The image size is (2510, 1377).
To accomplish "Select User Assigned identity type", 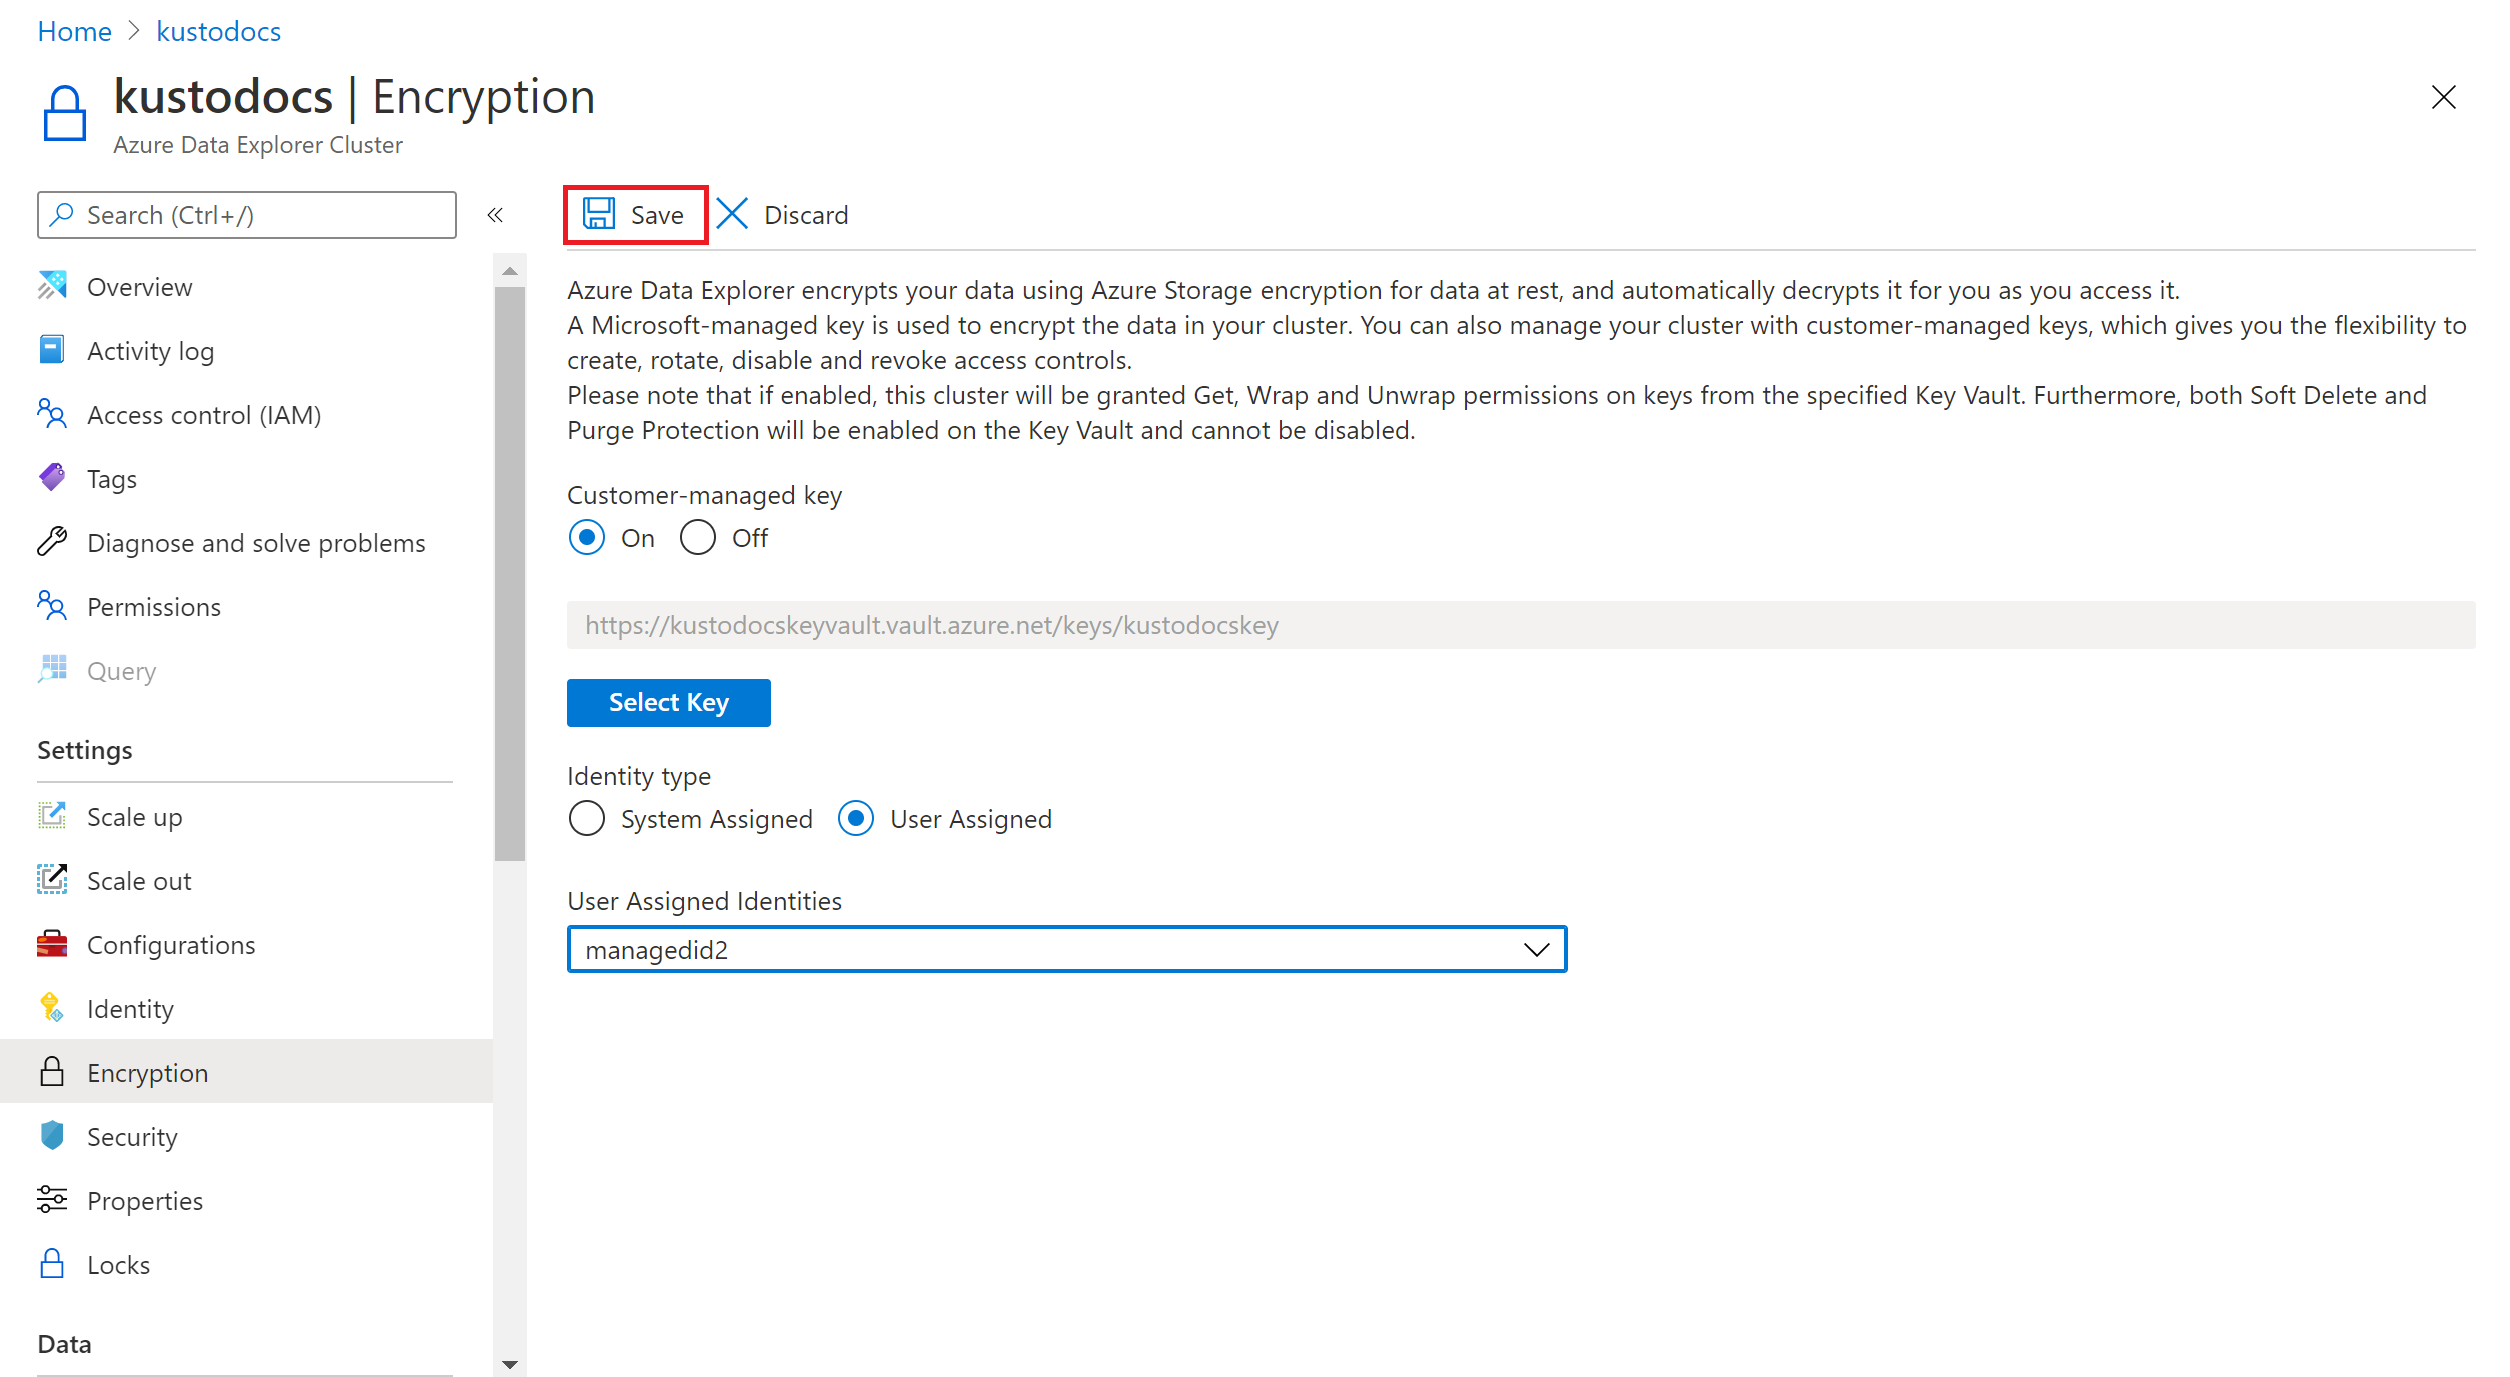I will tap(858, 817).
